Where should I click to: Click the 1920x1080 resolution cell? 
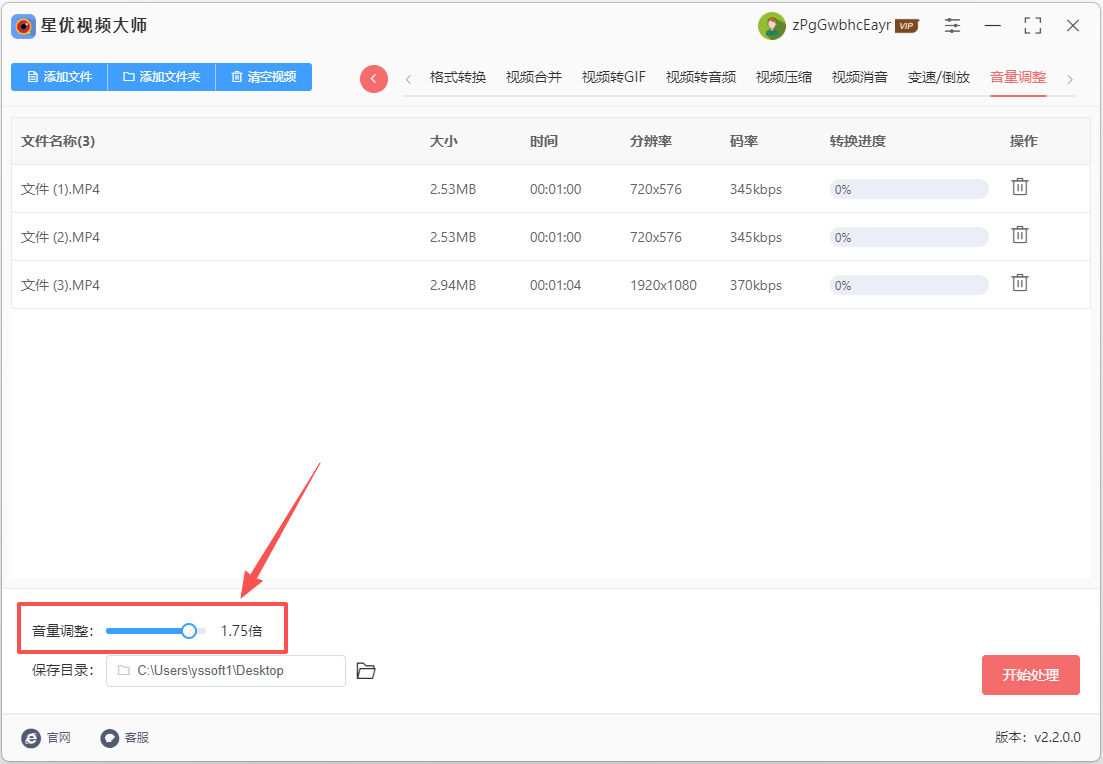point(663,286)
